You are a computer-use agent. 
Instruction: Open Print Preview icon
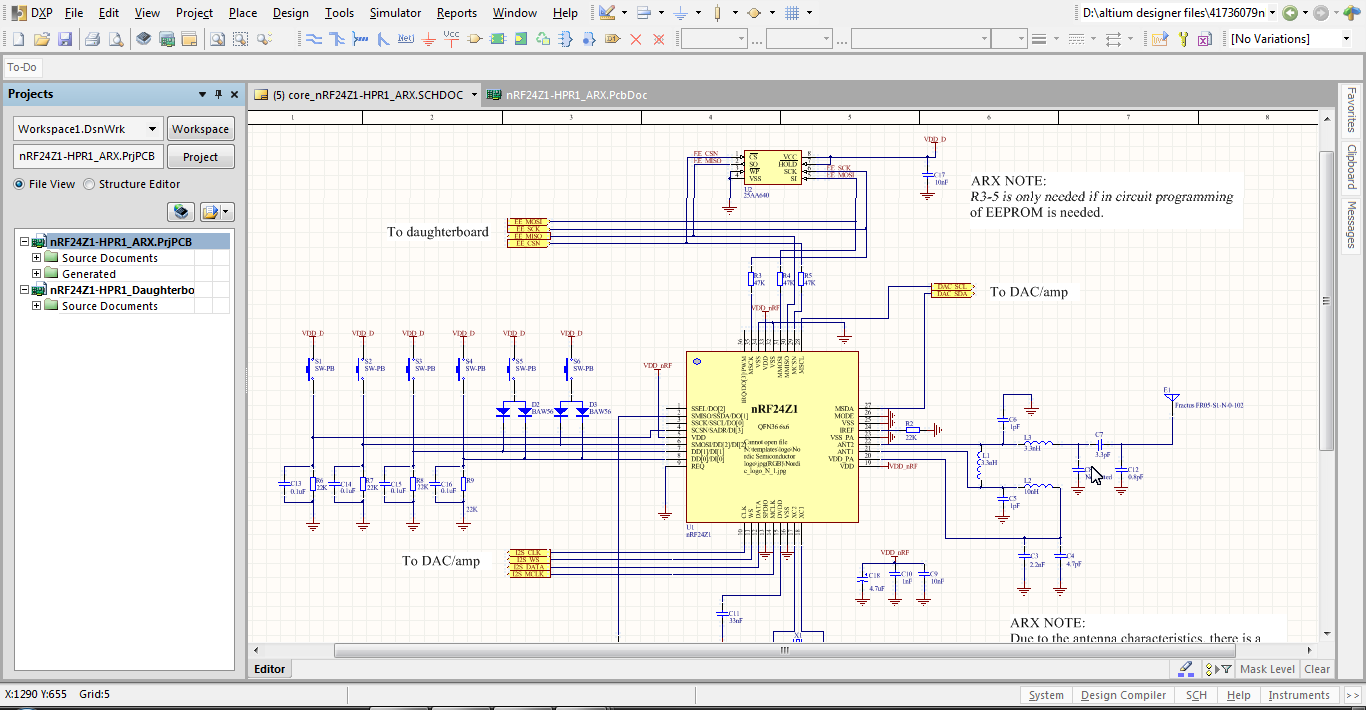coord(116,39)
